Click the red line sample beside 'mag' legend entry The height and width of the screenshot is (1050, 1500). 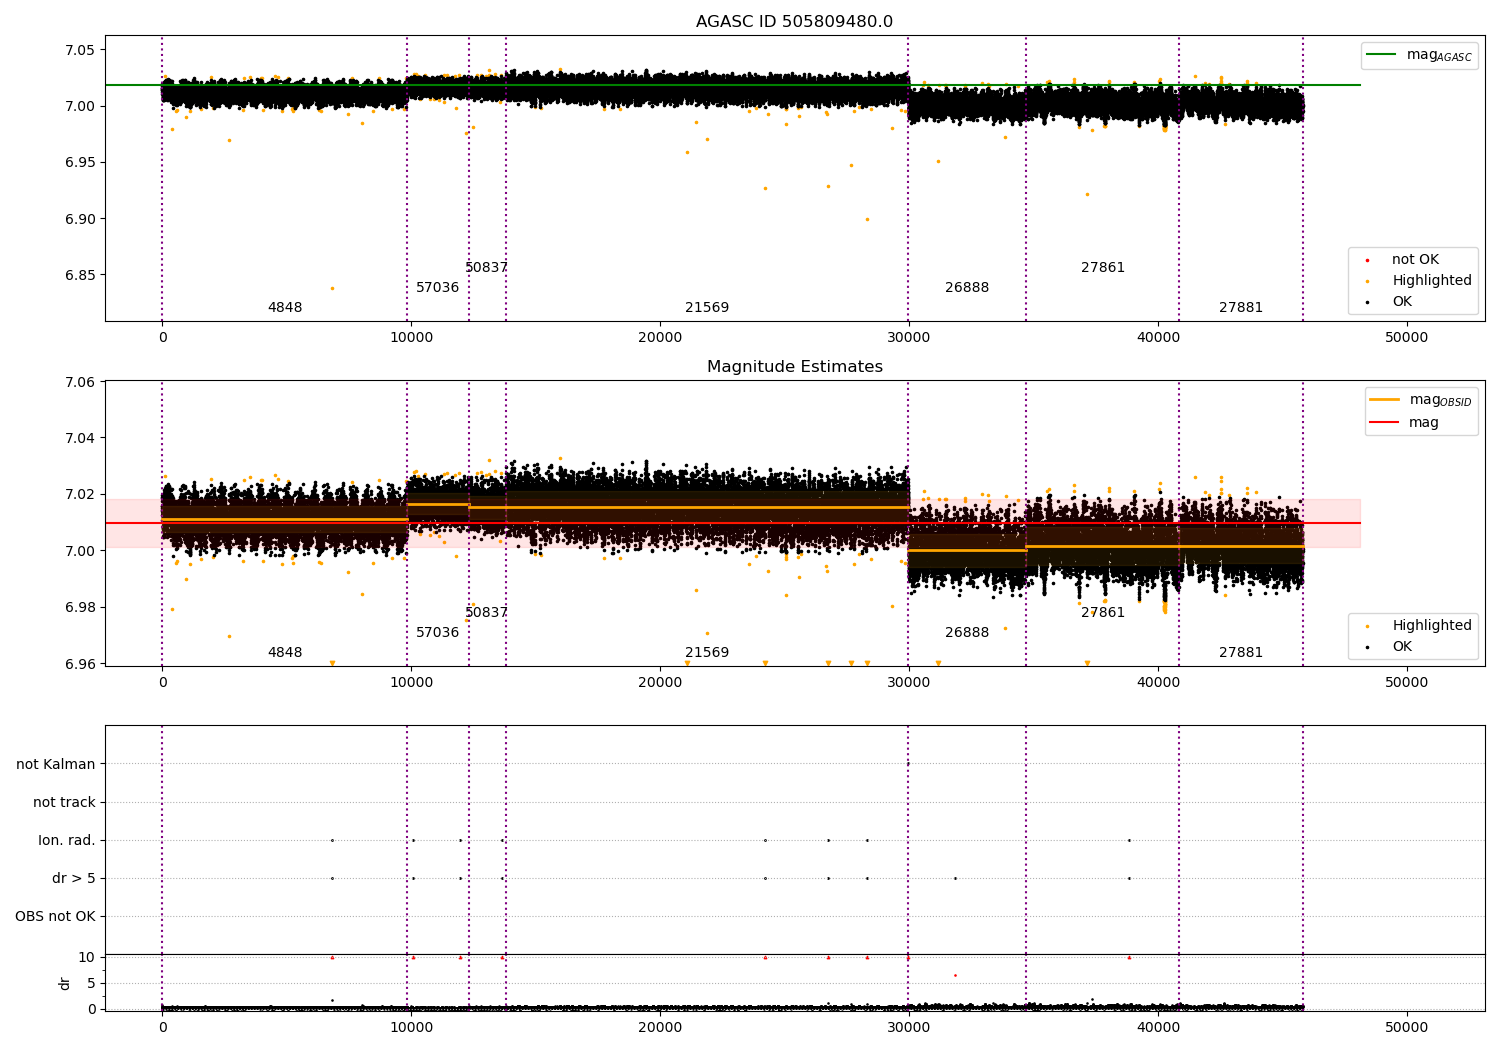(1384, 423)
